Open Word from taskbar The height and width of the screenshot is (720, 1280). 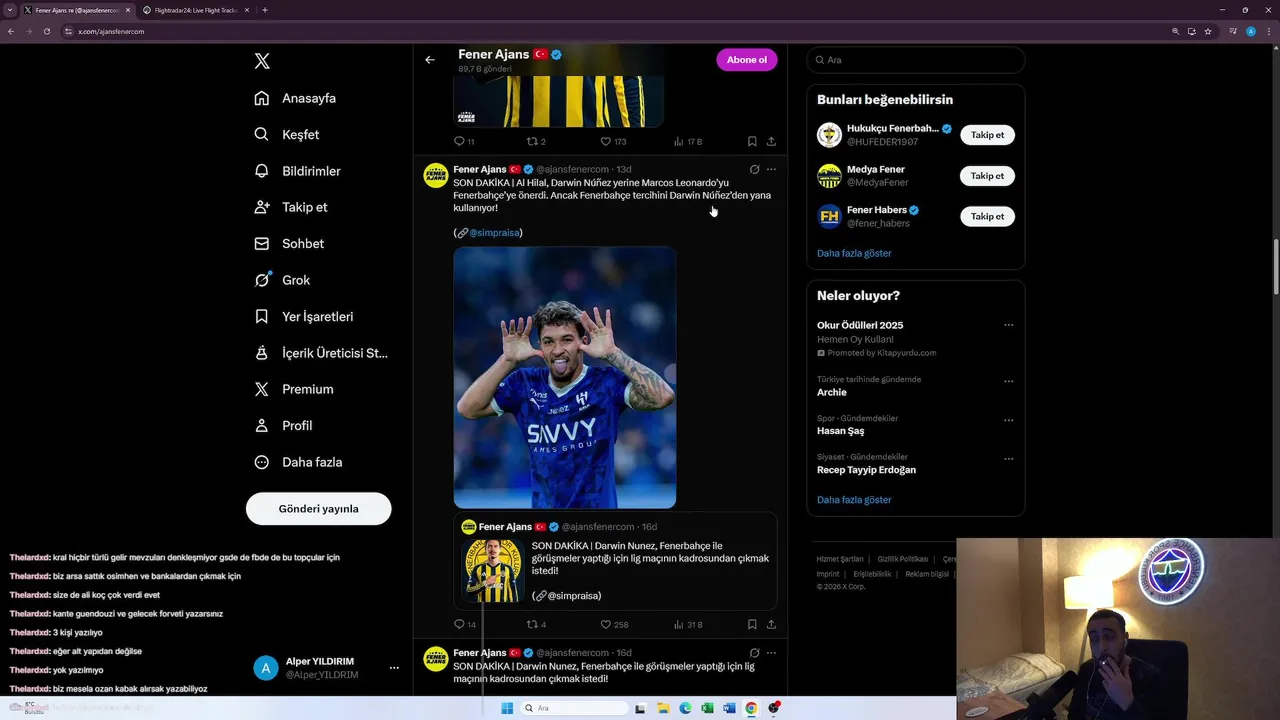(x=729, y=708)
